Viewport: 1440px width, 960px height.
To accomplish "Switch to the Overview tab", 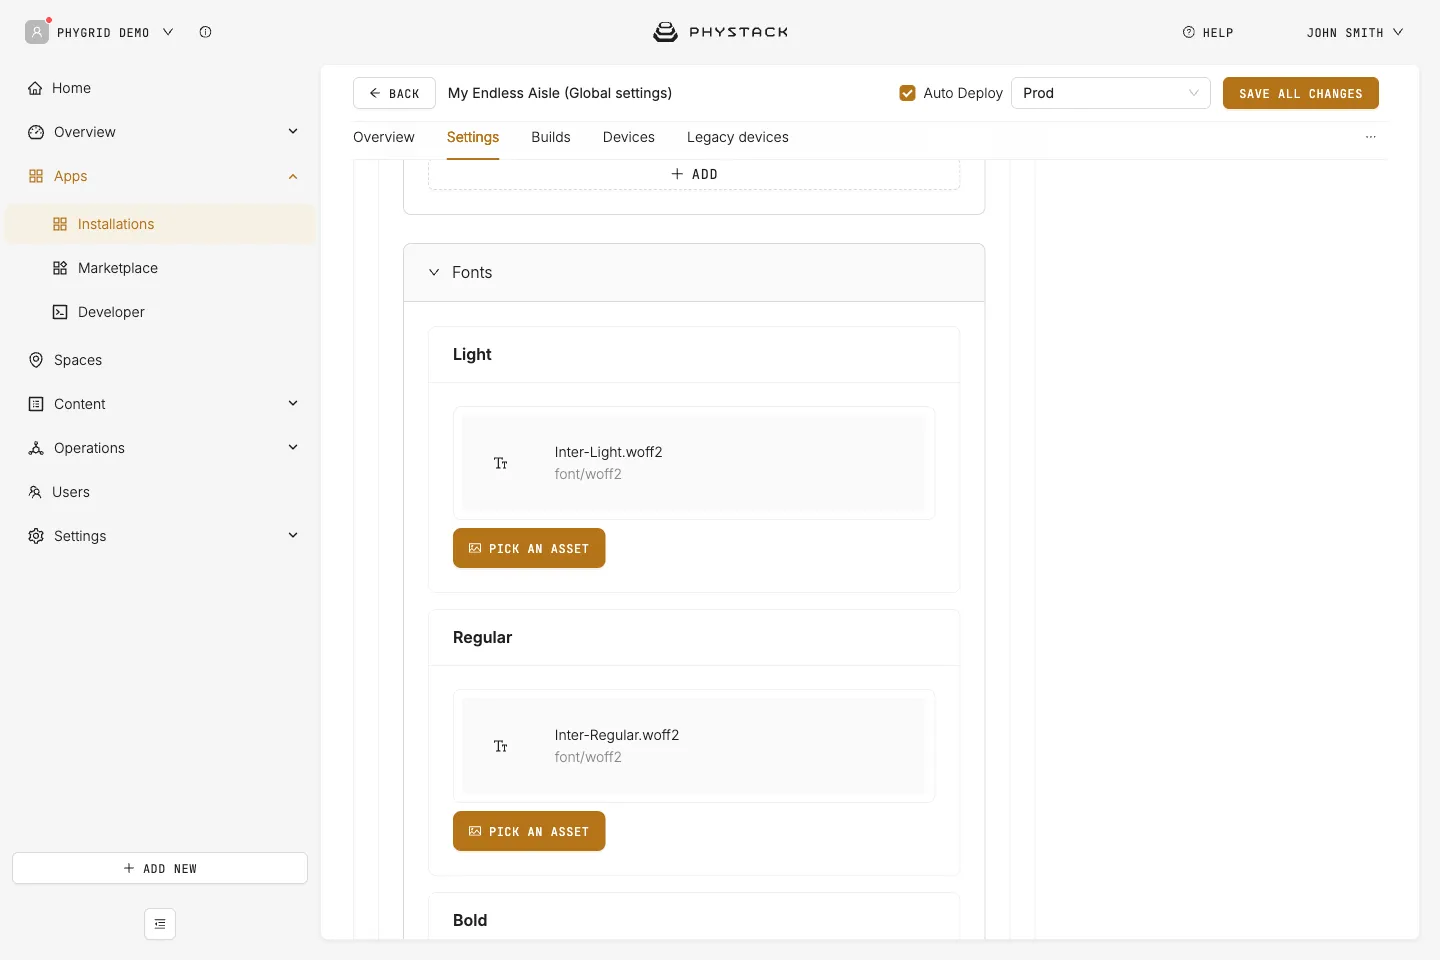I will pyautogui.click(x=384, y=137).
